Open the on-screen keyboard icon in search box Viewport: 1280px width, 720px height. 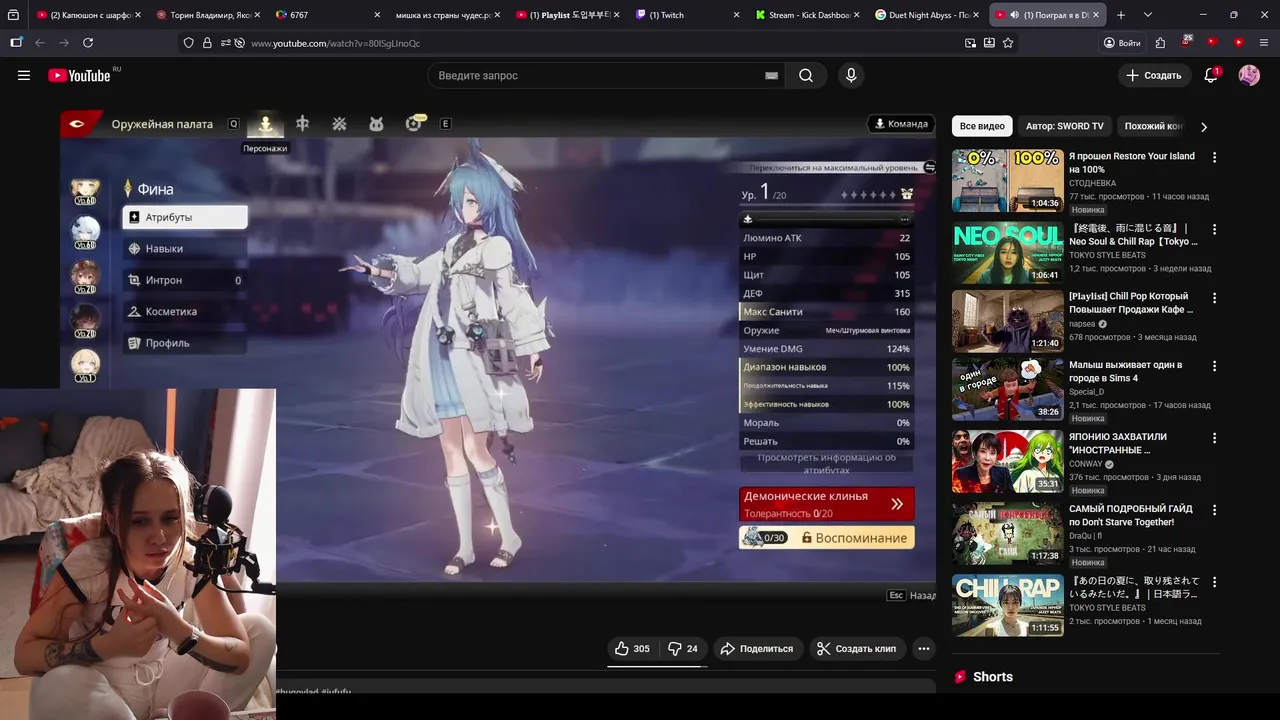(x=771, y=75)
